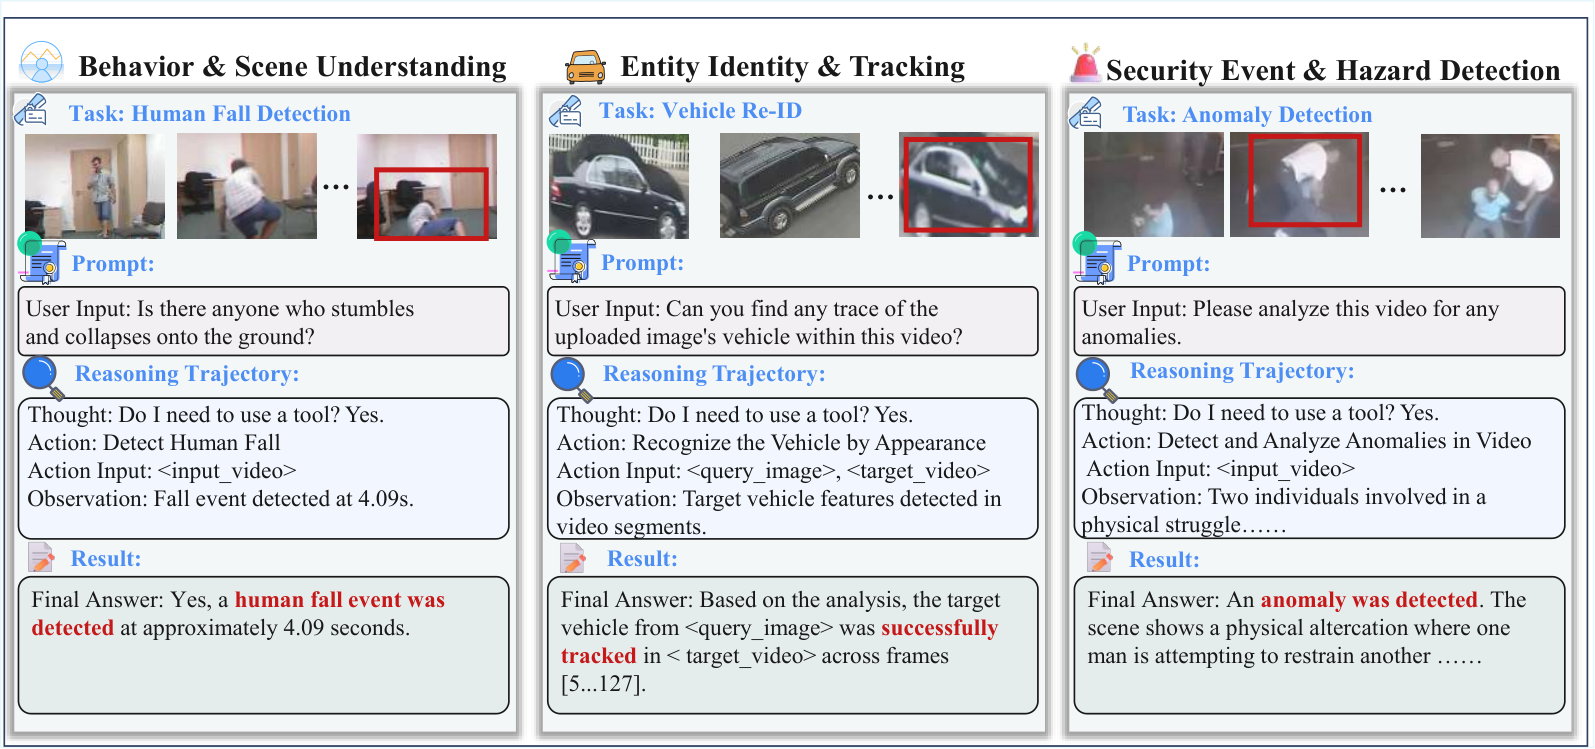Select the task icon next to Anomaly Detection
The height and width of the screenshot is (749, 1595).
[1086, 113]
